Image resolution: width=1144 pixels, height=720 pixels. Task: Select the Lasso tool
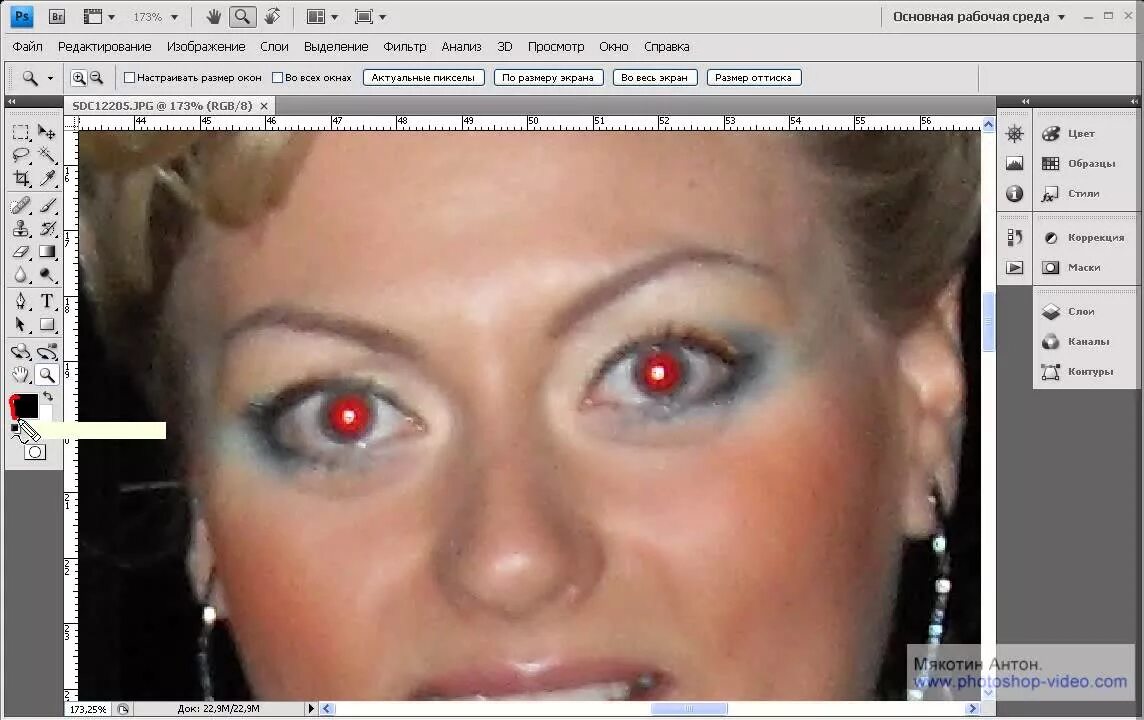pos(20,155)
